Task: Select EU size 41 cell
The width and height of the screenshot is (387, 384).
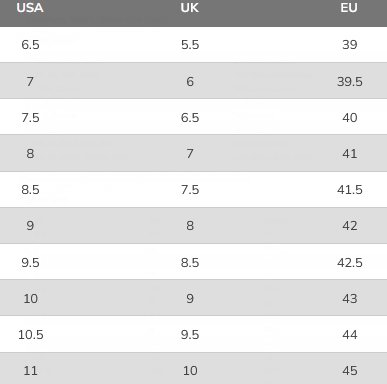Action: pos(350,154)
